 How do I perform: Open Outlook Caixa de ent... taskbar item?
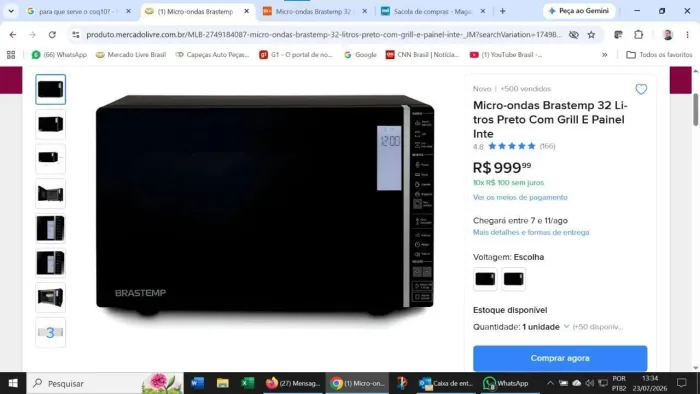(446, 383)
